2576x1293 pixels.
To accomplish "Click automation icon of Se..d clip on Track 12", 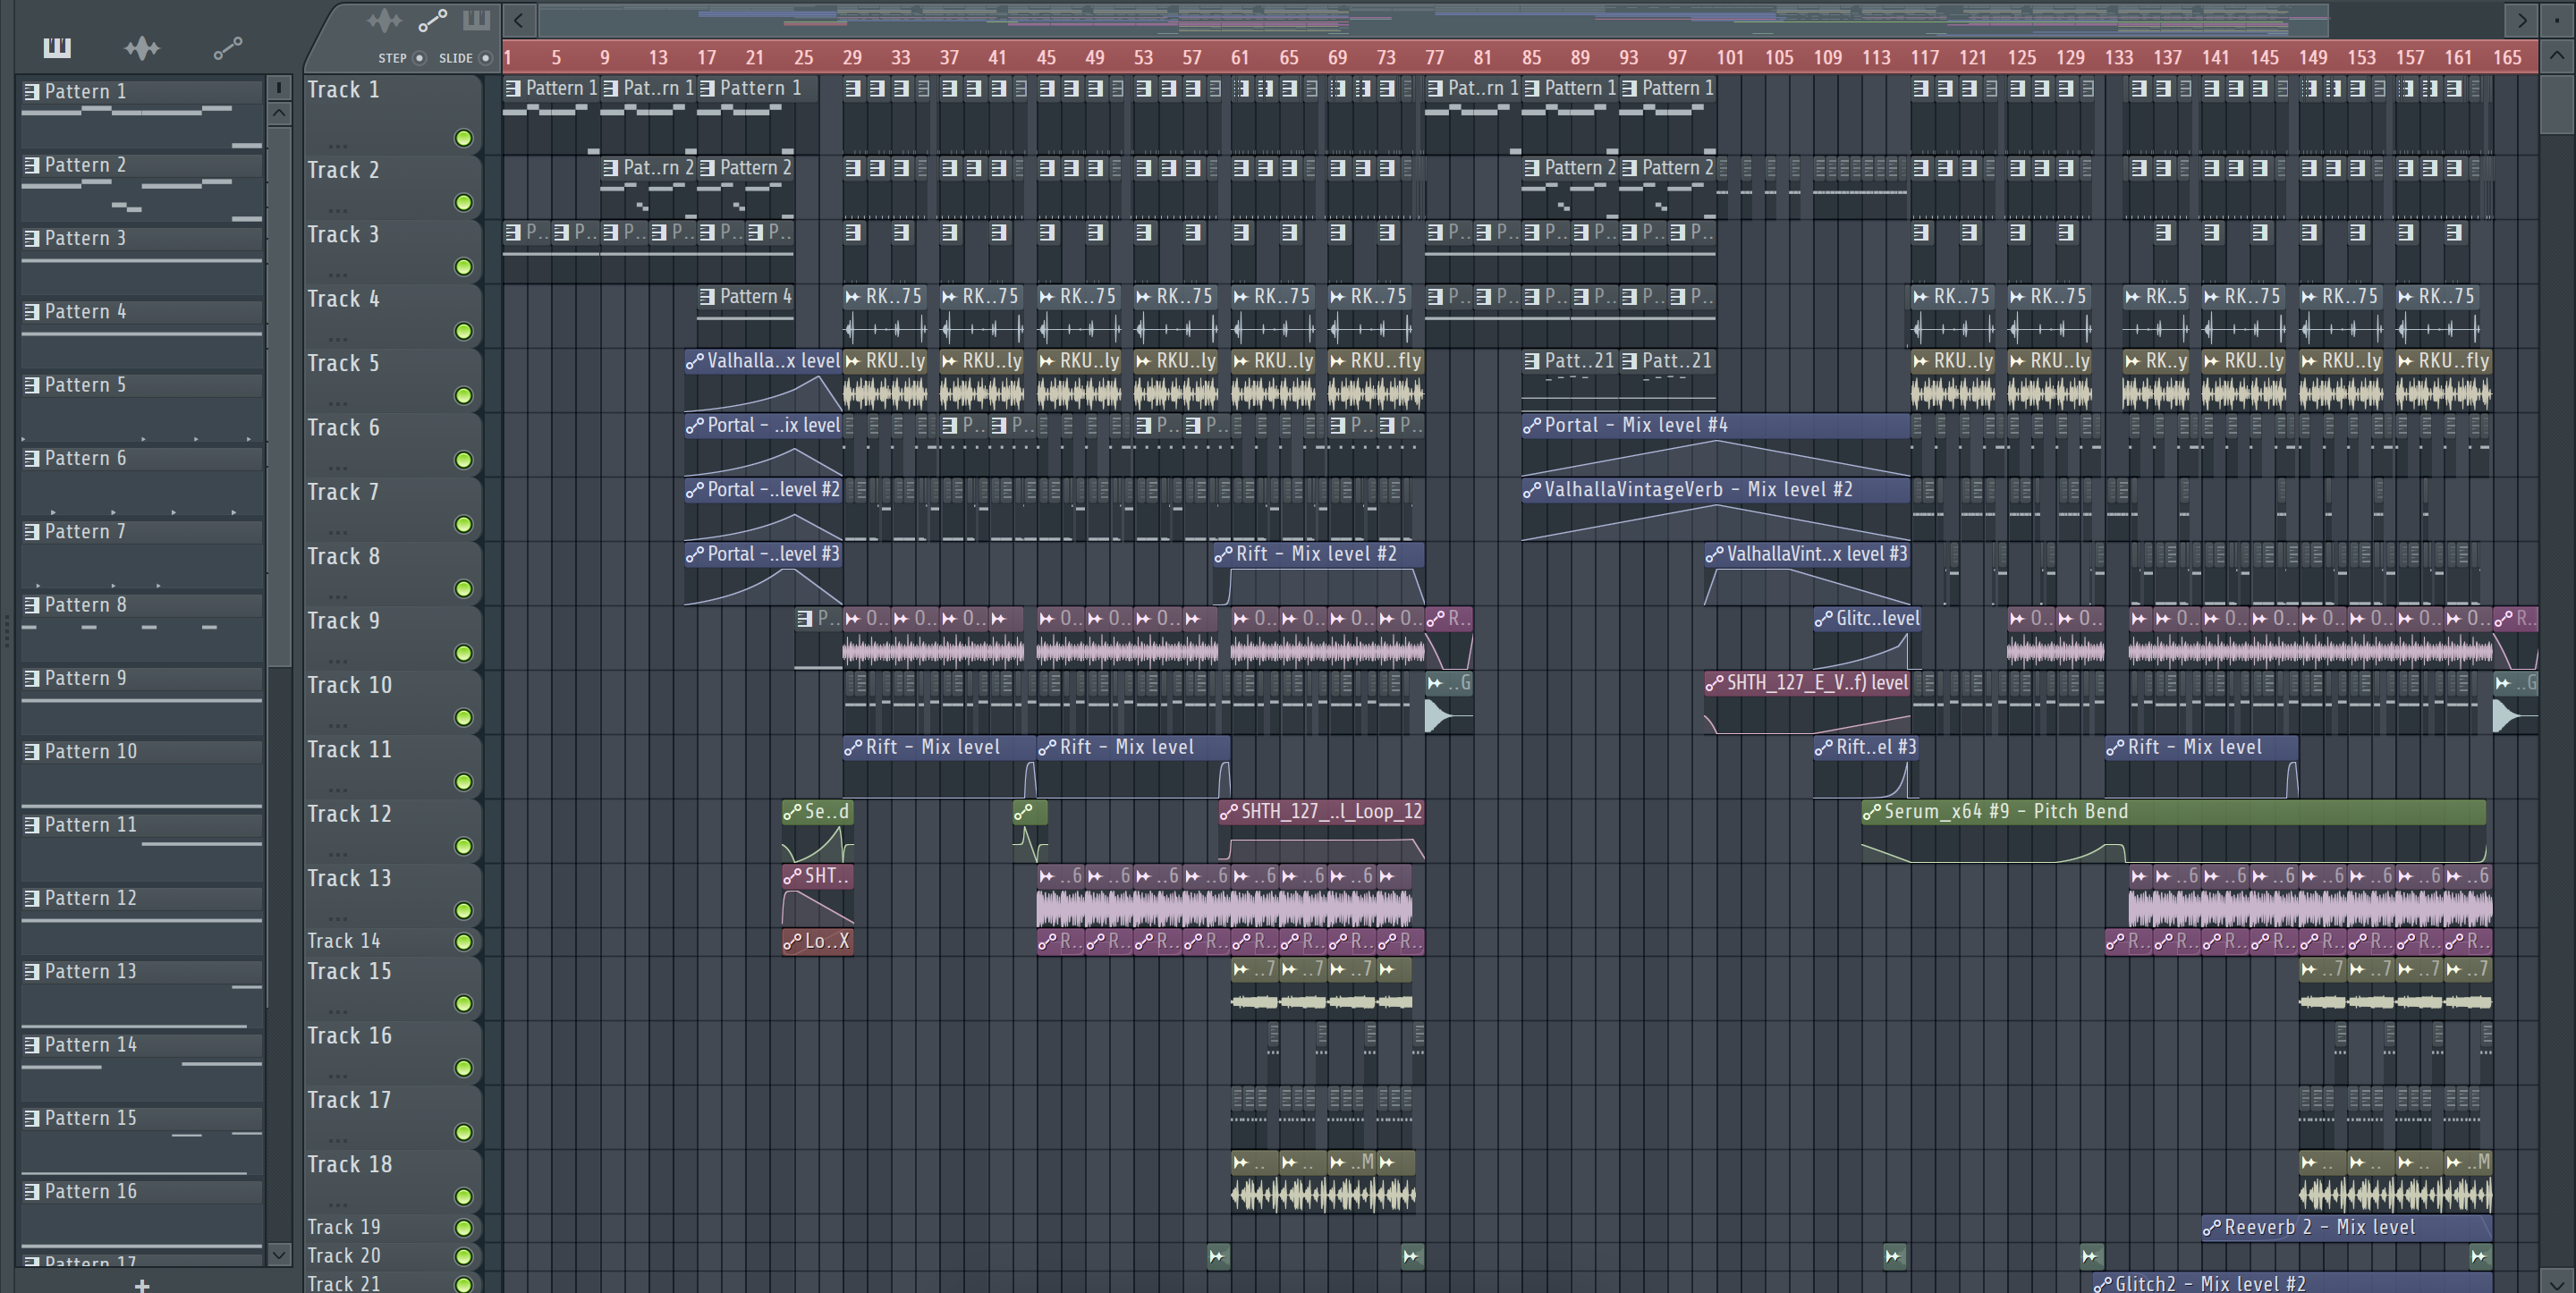I will (x=793, y=812).
